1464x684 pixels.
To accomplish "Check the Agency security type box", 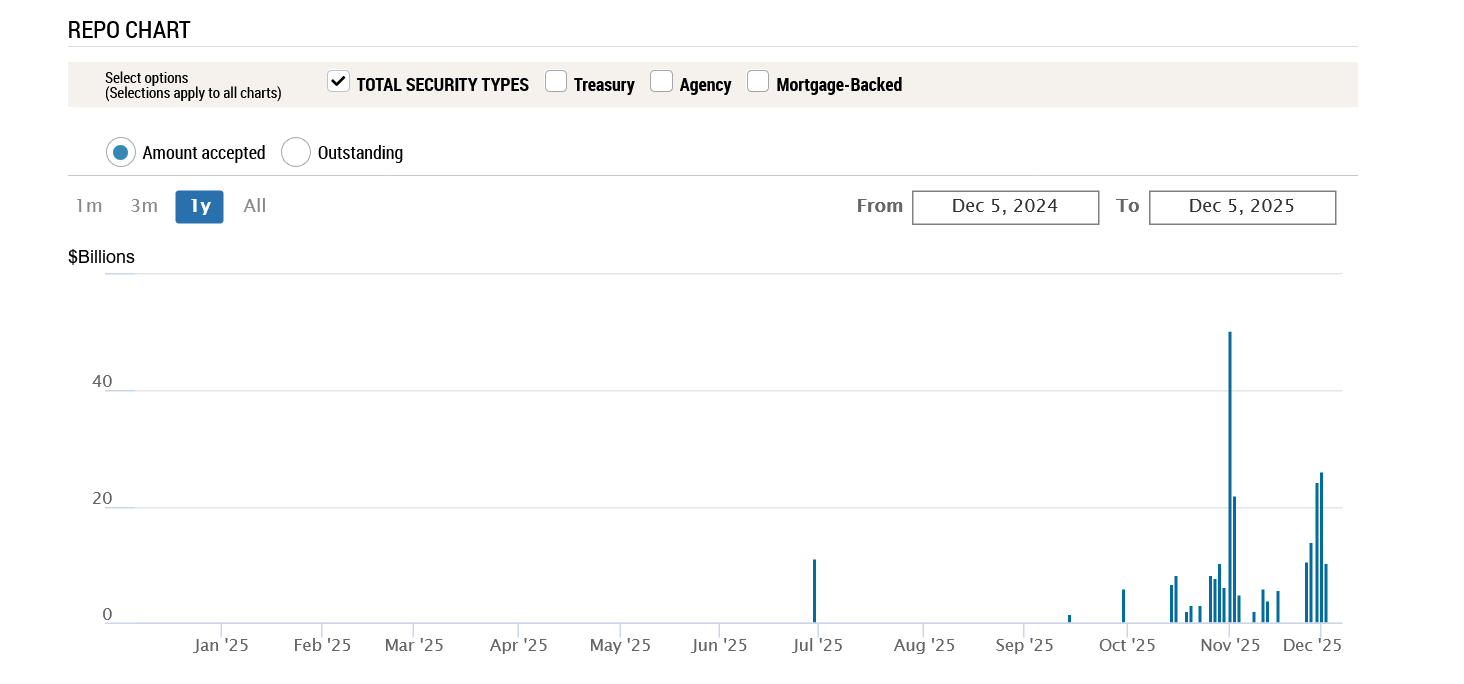I will pos(661,82).
